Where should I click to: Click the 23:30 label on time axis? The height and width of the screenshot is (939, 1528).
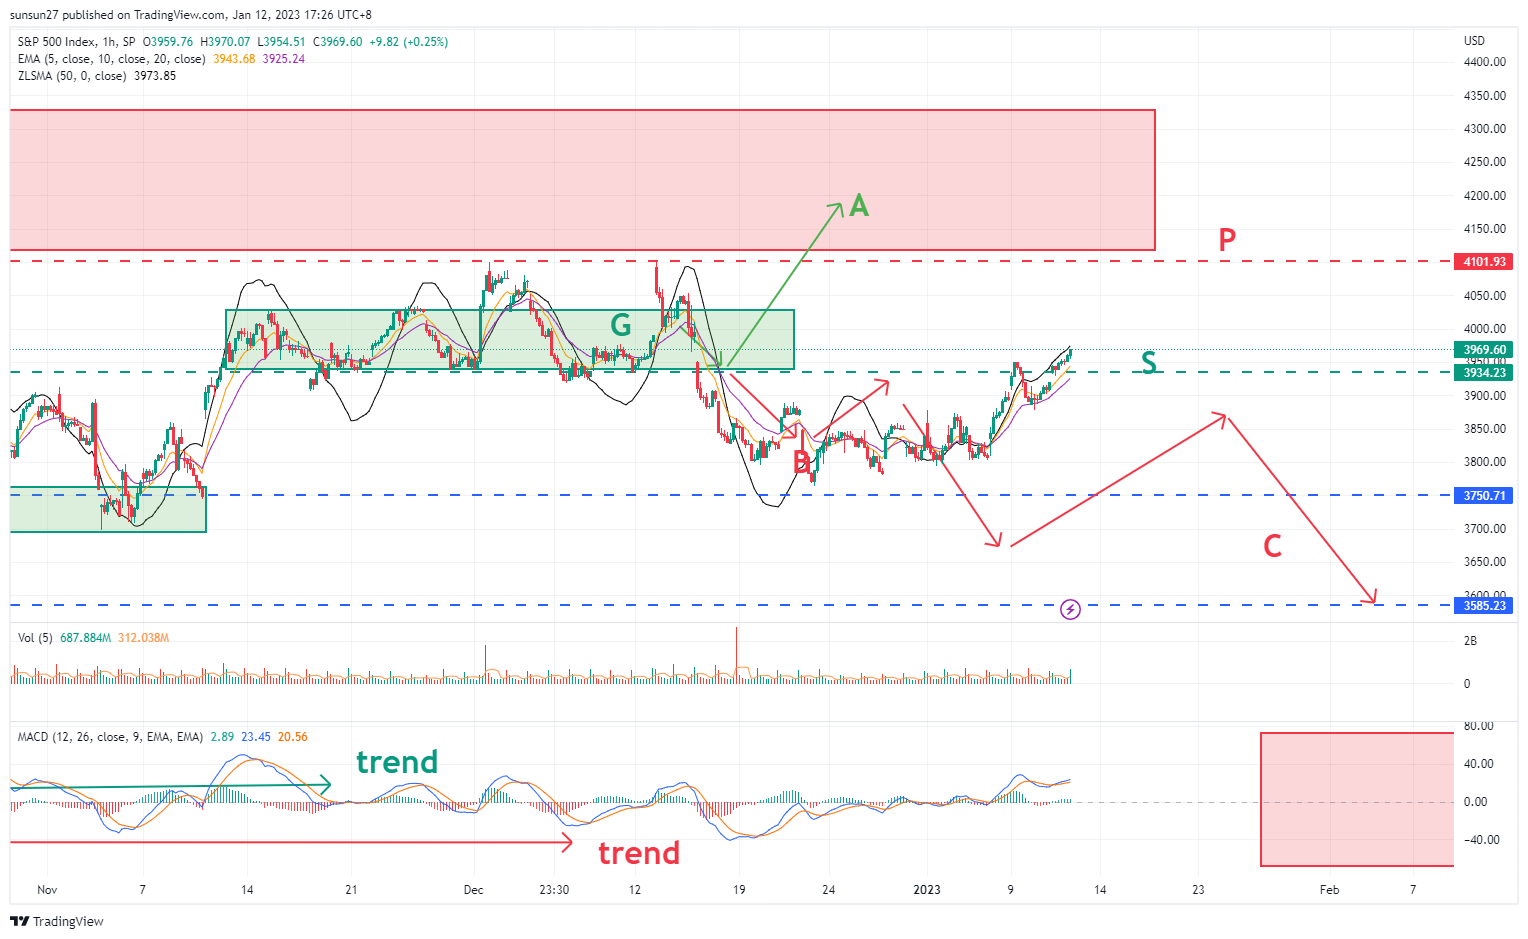click(554, 889)
